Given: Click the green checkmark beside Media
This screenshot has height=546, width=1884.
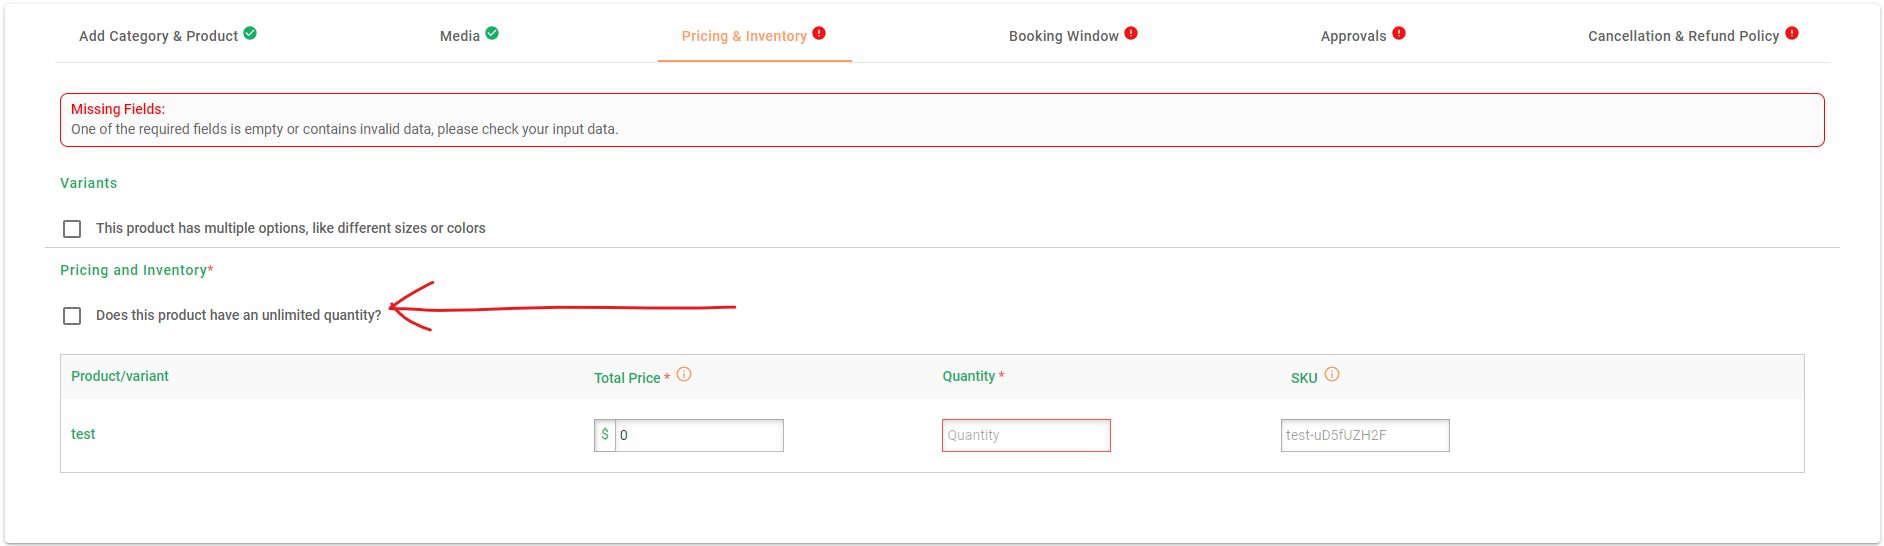Looking at the screenshot, I should 492,33.
